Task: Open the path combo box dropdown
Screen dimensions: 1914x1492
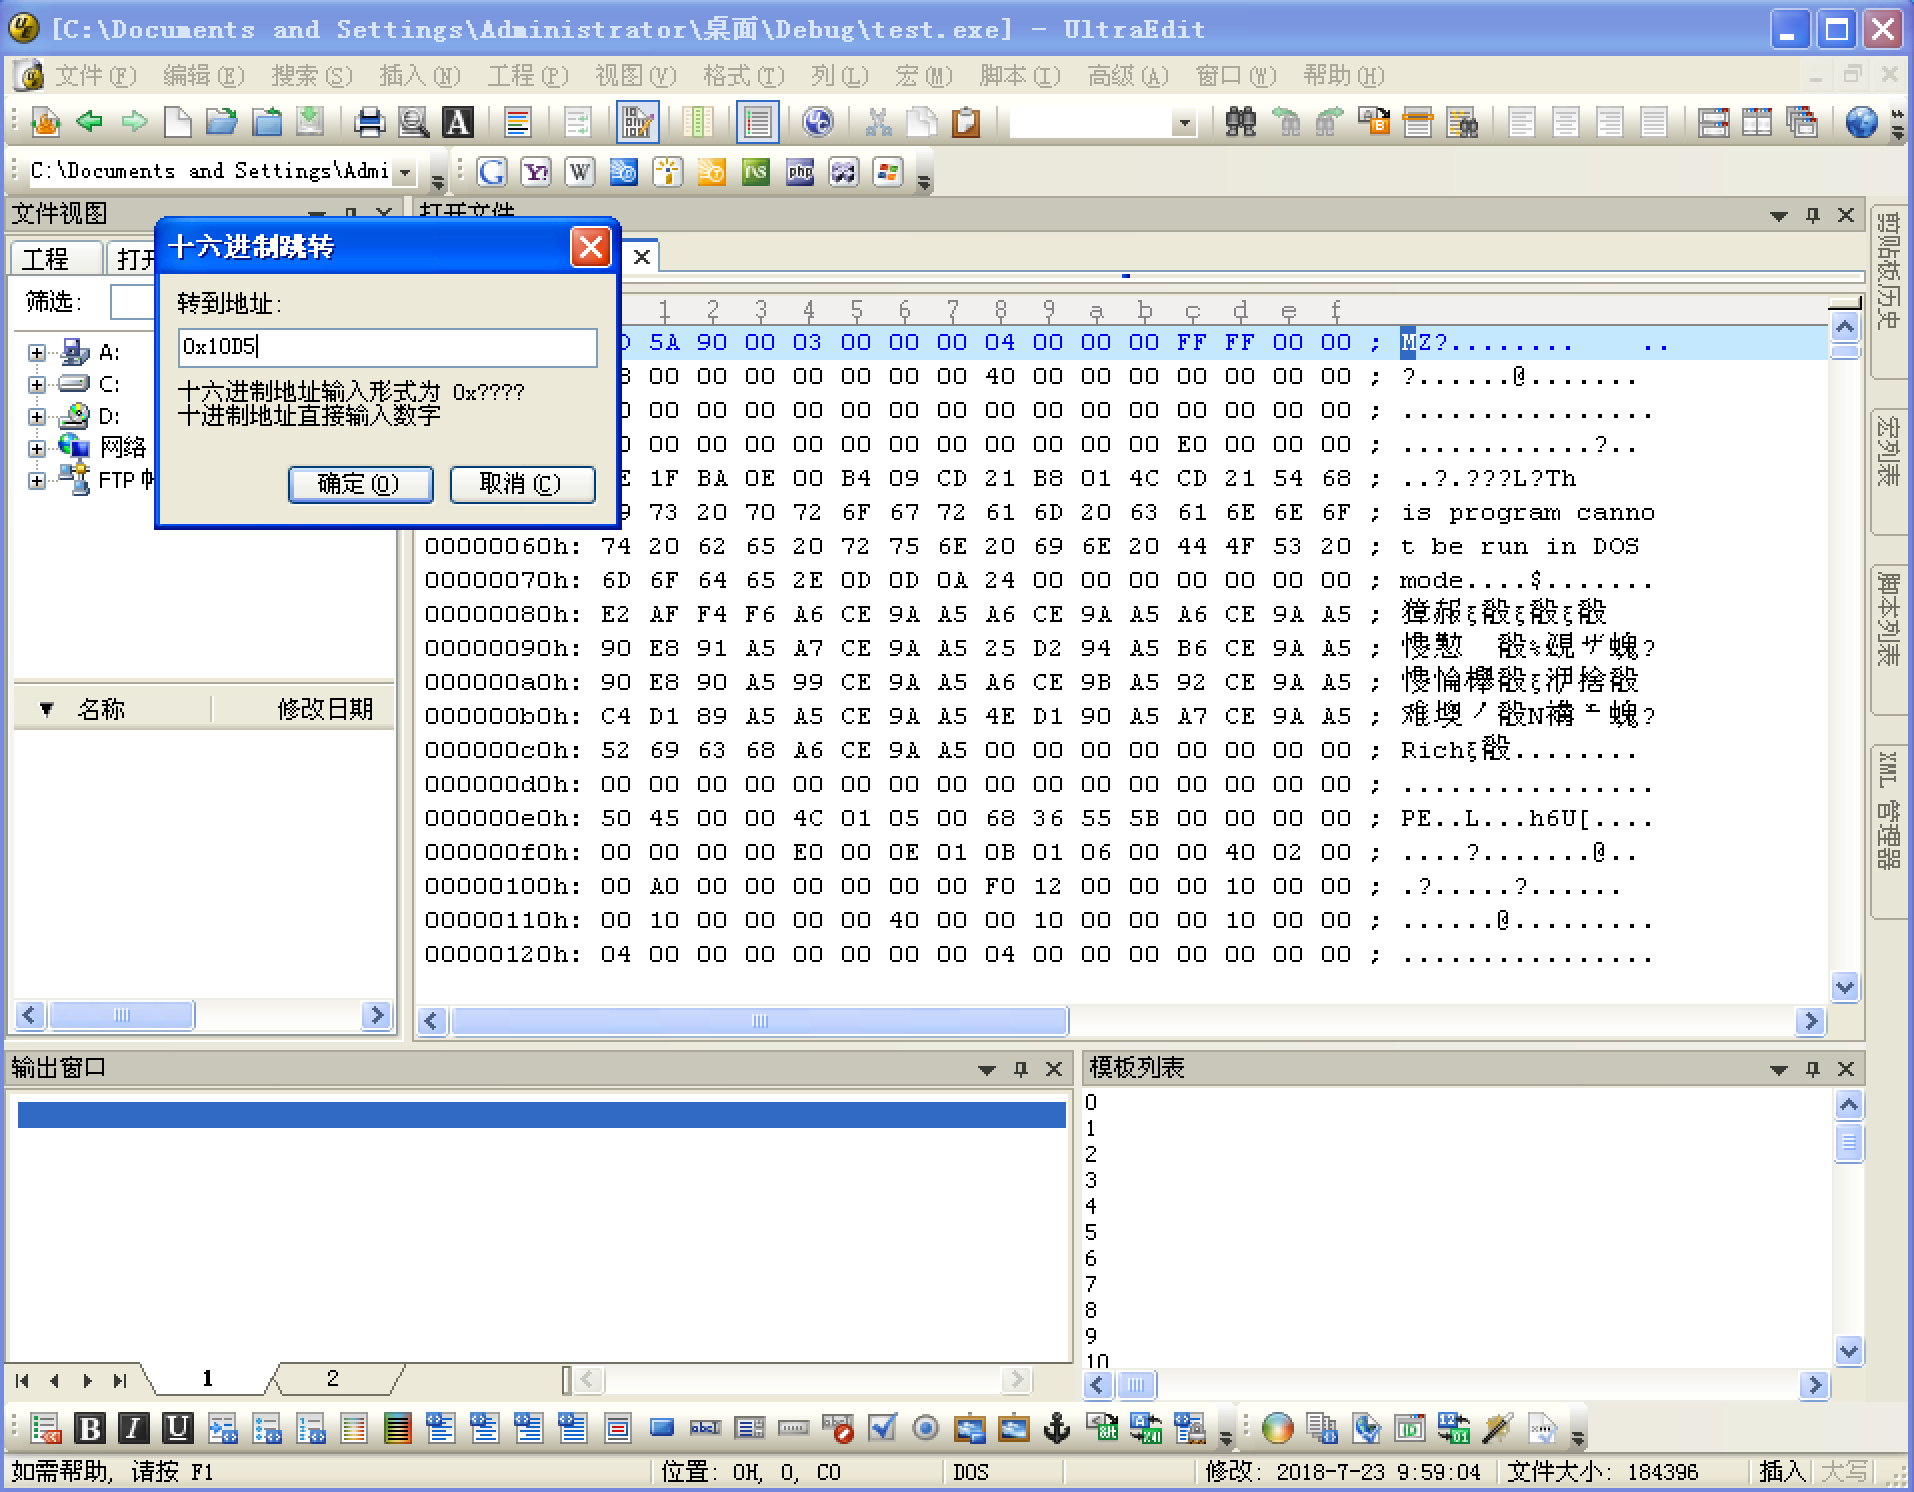Action: pos(405,172)
